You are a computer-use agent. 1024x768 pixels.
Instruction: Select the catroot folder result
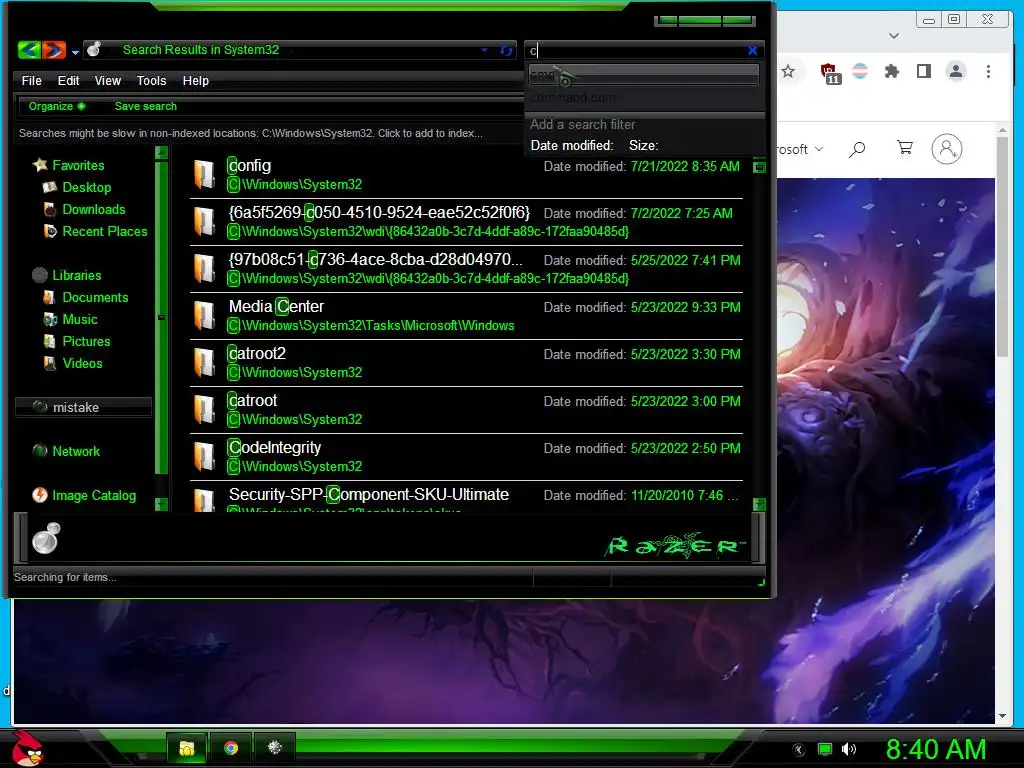click(x=466, y=410)
